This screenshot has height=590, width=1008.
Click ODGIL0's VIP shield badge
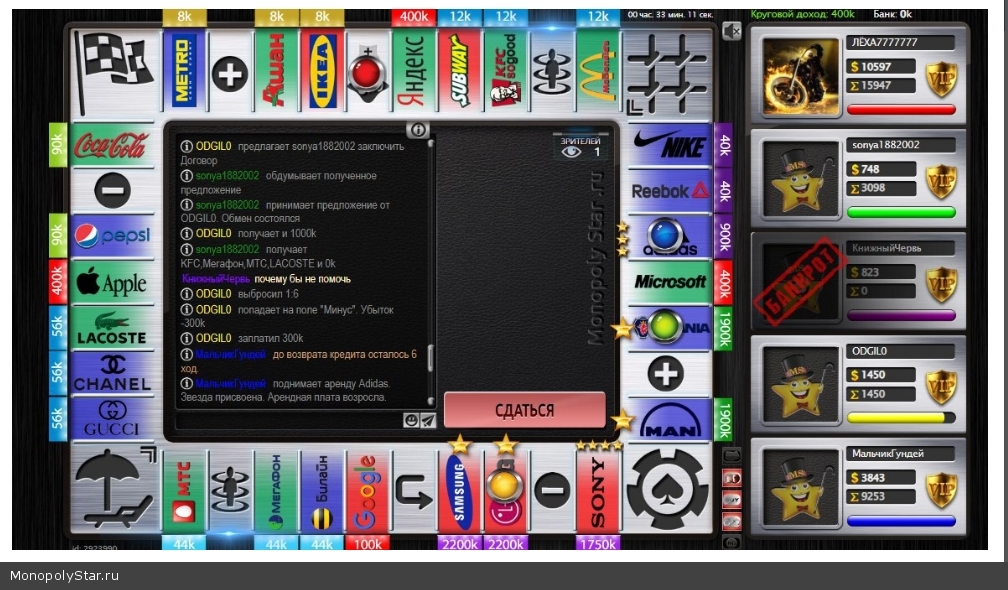pyautogui.click(x=941, y=387)
